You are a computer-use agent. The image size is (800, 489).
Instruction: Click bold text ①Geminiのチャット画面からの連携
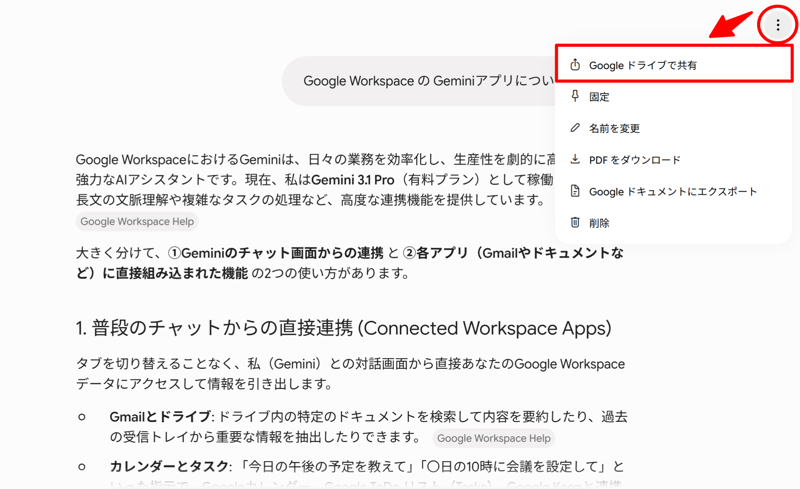coord(276,253)
